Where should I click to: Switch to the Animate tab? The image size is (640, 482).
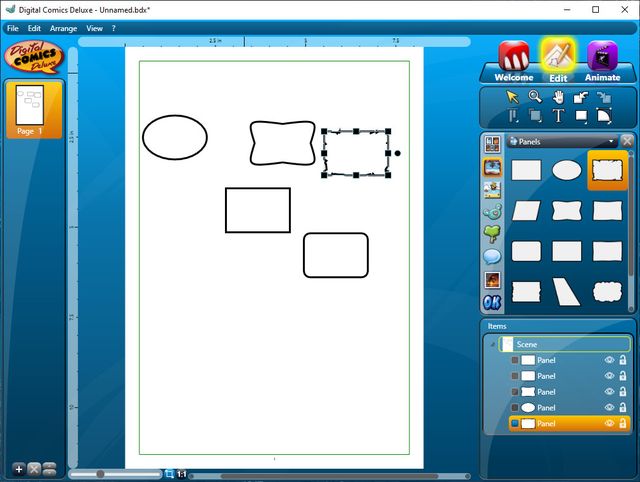point(602,62)
